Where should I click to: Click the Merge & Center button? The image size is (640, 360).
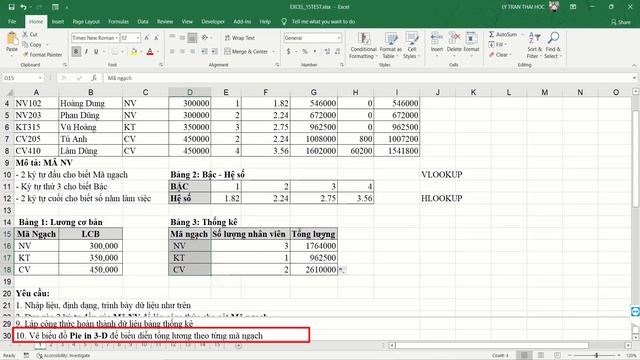pos(246,52)
